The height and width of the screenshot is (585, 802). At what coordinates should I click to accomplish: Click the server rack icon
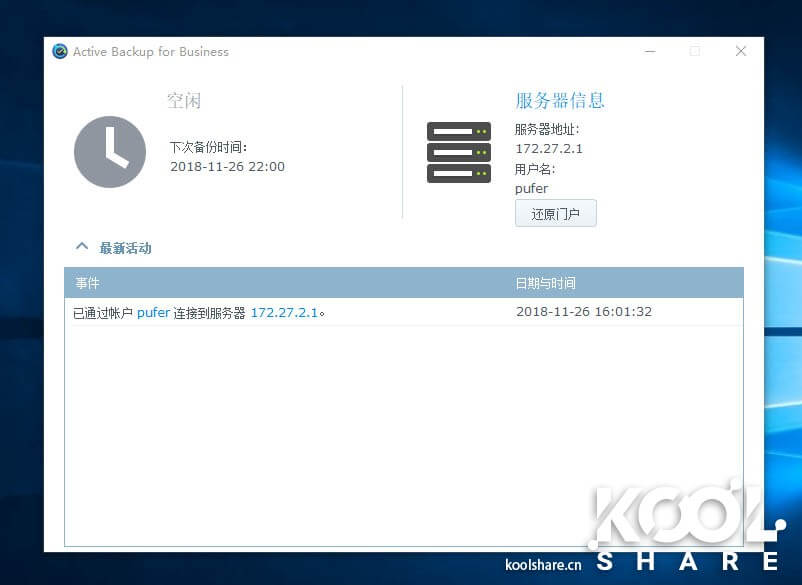[x=458, y=152]
